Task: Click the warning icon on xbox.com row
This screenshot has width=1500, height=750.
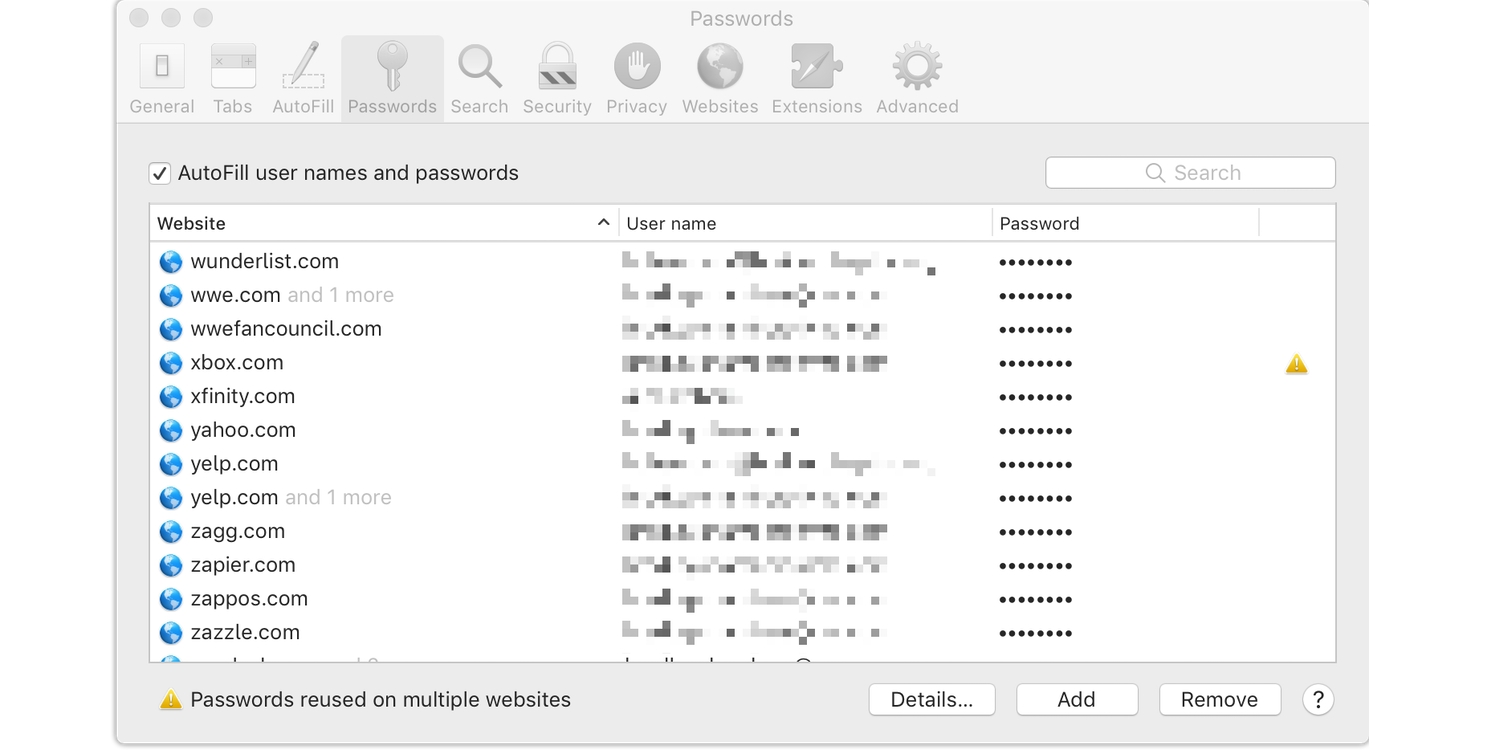Action: [x=1296, y=364]
